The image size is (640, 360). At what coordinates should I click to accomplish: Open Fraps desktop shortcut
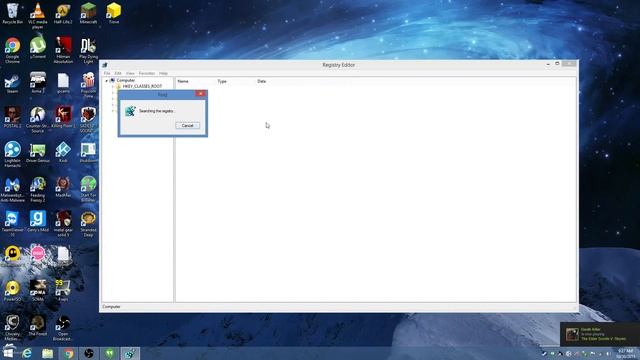coord(63,291)
